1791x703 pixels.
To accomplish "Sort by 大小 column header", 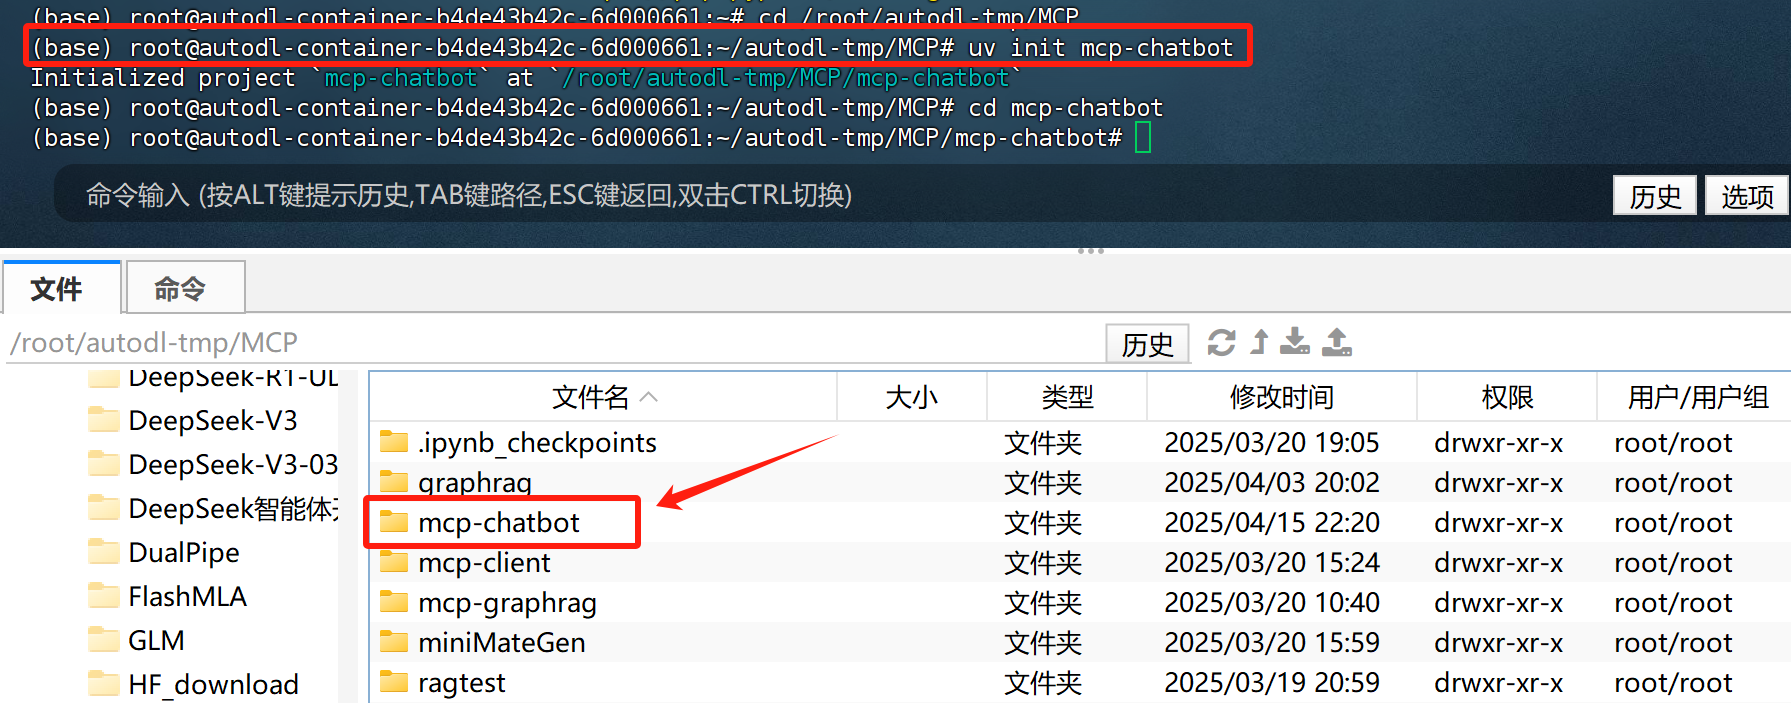I will point(911,397).
